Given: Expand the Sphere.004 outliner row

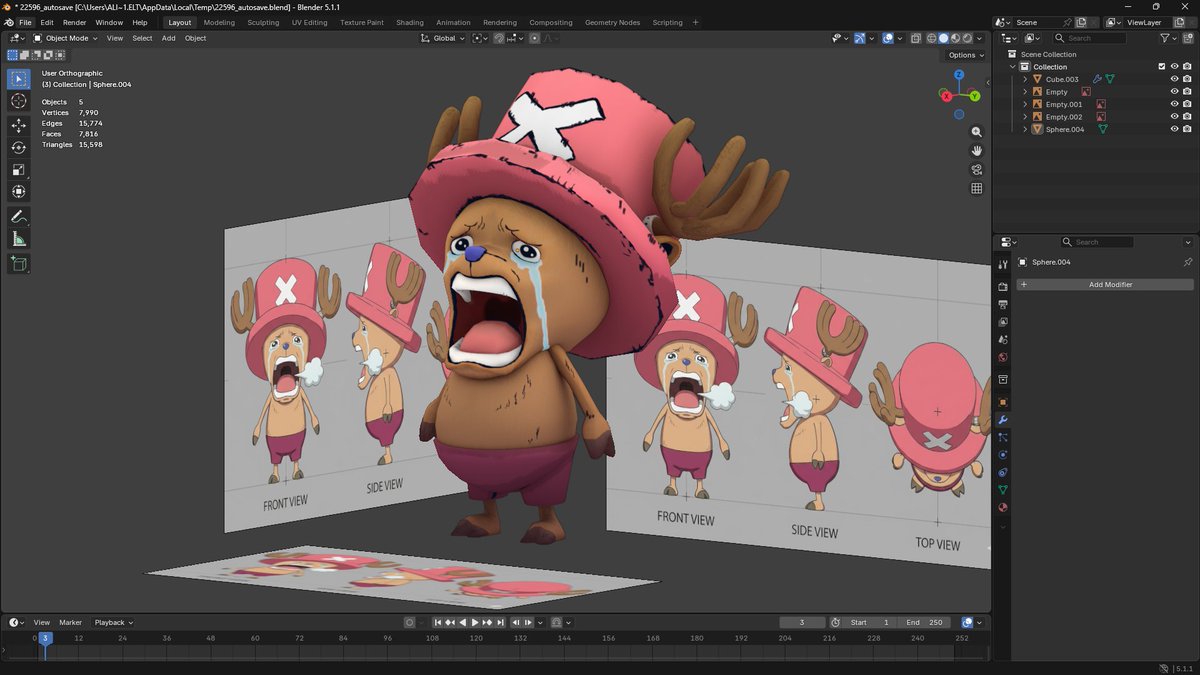Looking at the screenshot, I should [1025, 129].
